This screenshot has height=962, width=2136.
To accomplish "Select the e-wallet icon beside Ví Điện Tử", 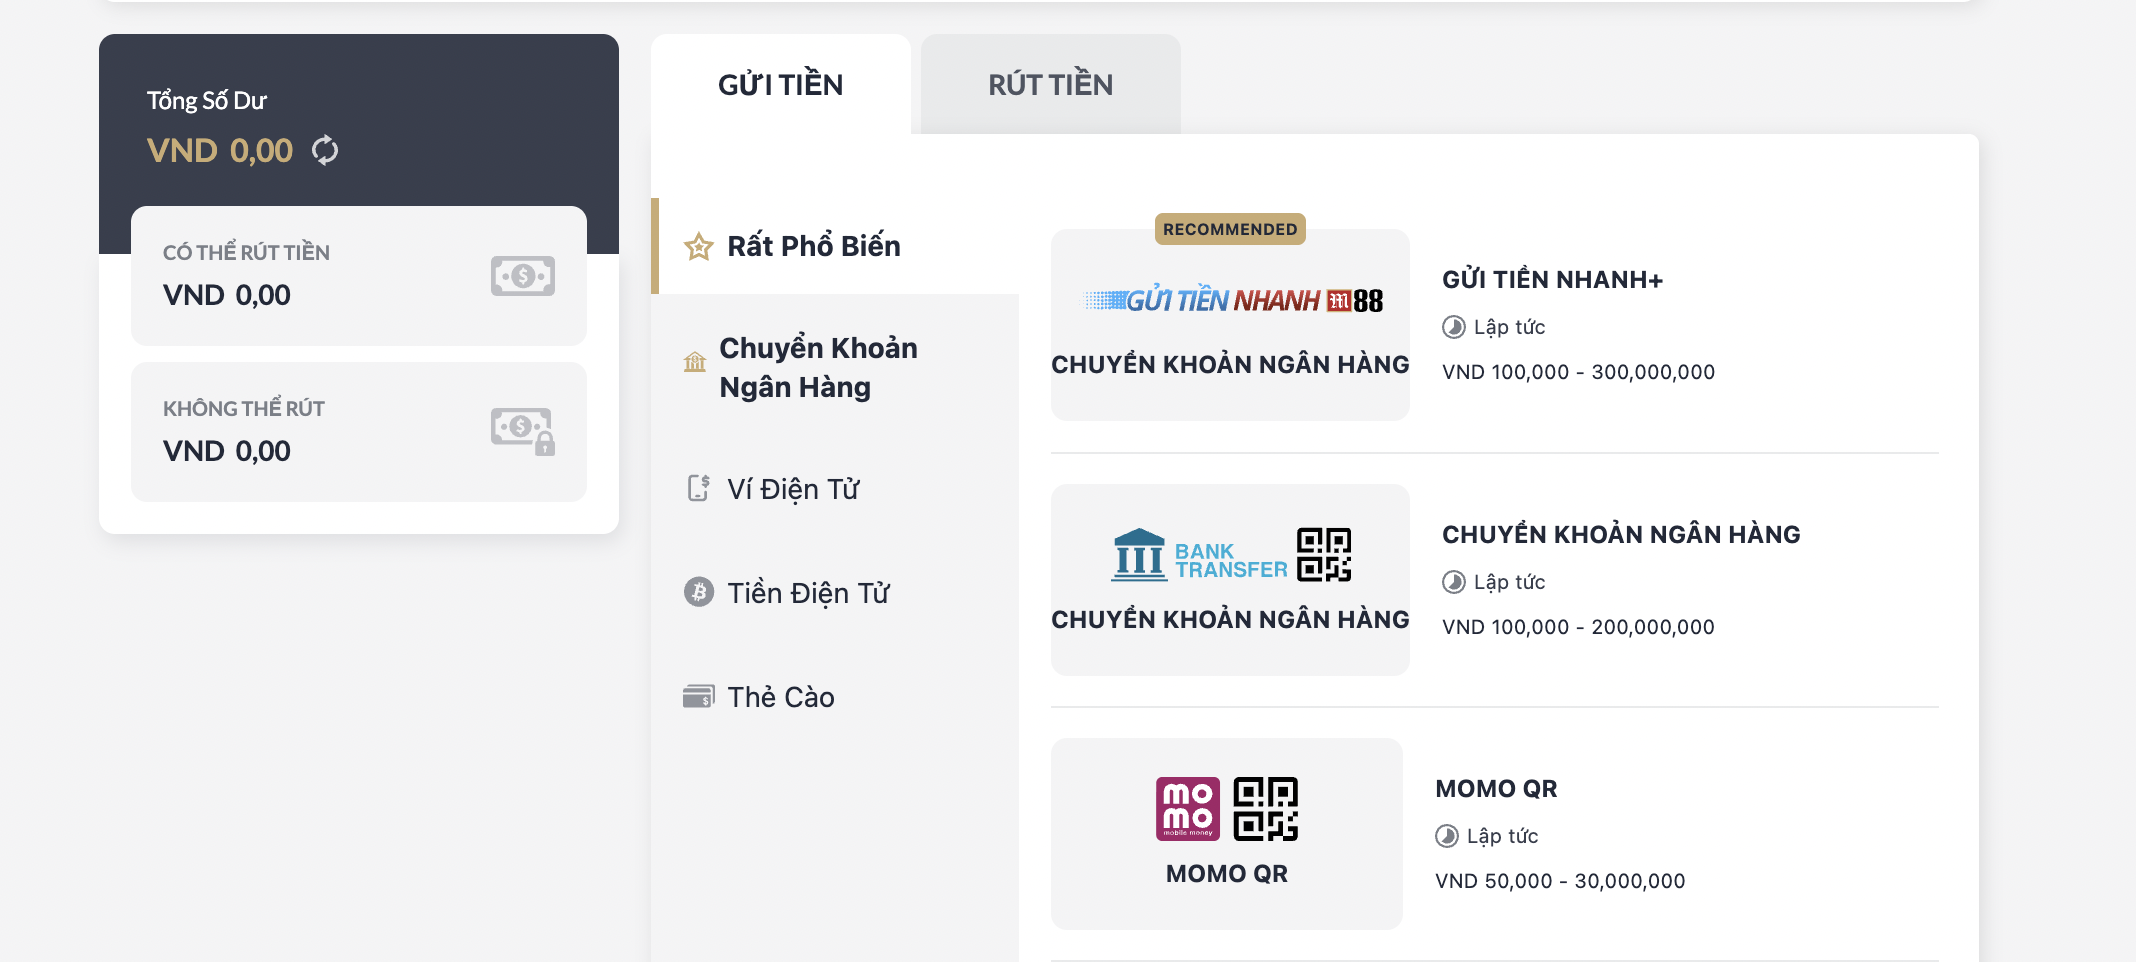I will tap(698, 489).
